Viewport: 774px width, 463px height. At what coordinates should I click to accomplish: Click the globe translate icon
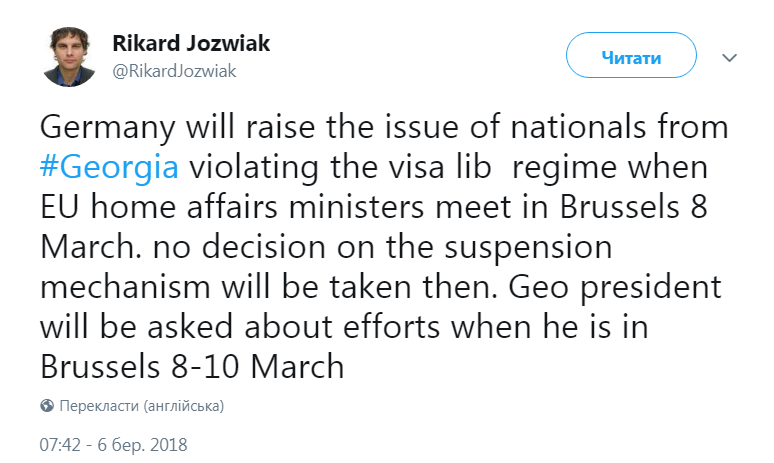pos(47,407)
